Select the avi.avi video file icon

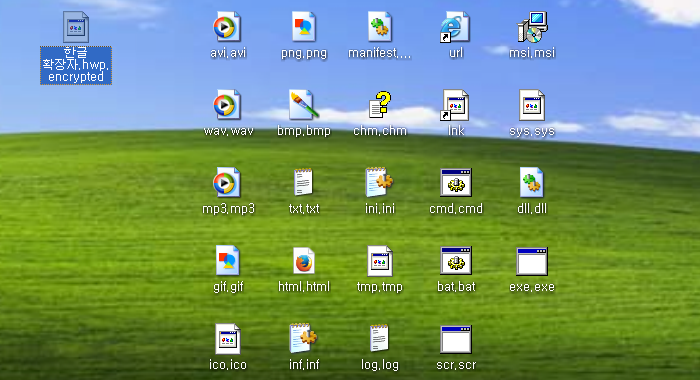(x=228, y=27)
